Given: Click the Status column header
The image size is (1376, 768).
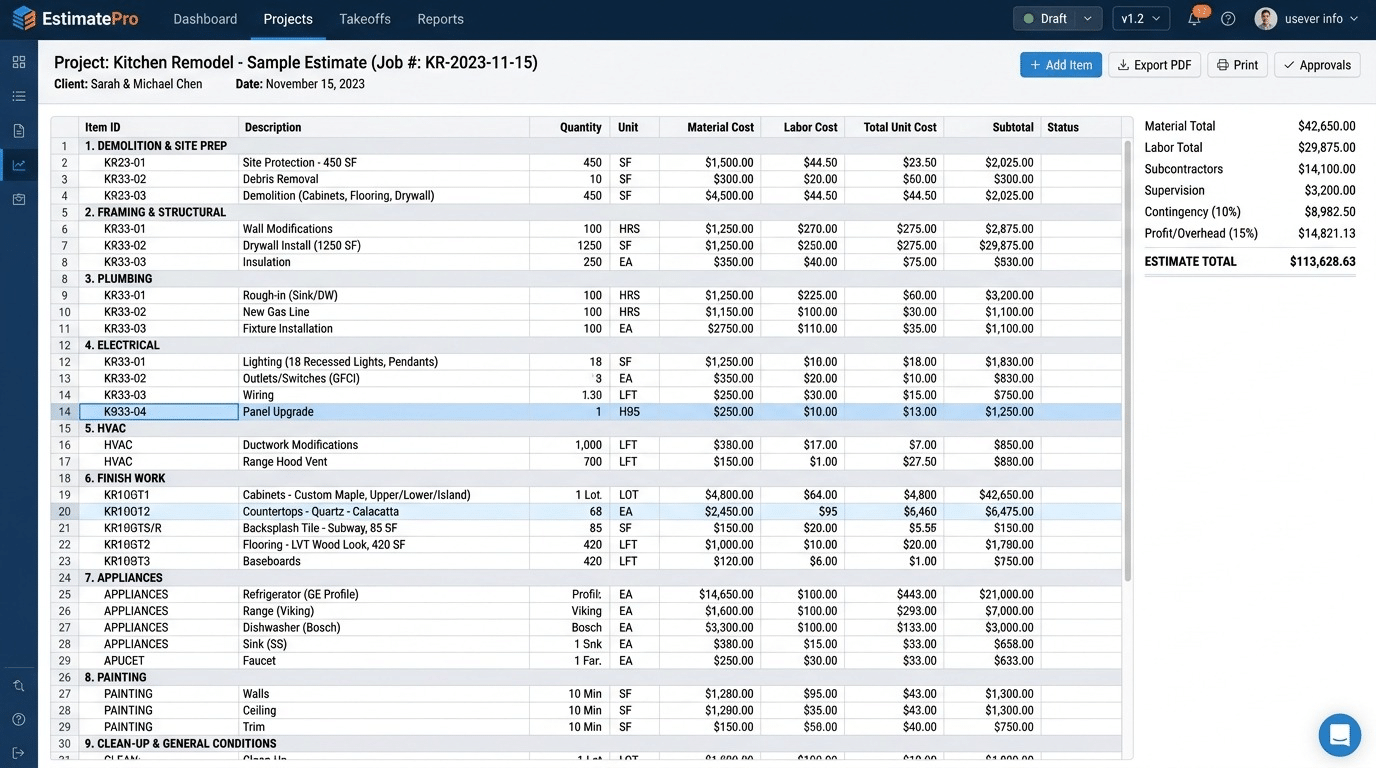Looking at the screenshot, I should click(x=1081, y=127).
